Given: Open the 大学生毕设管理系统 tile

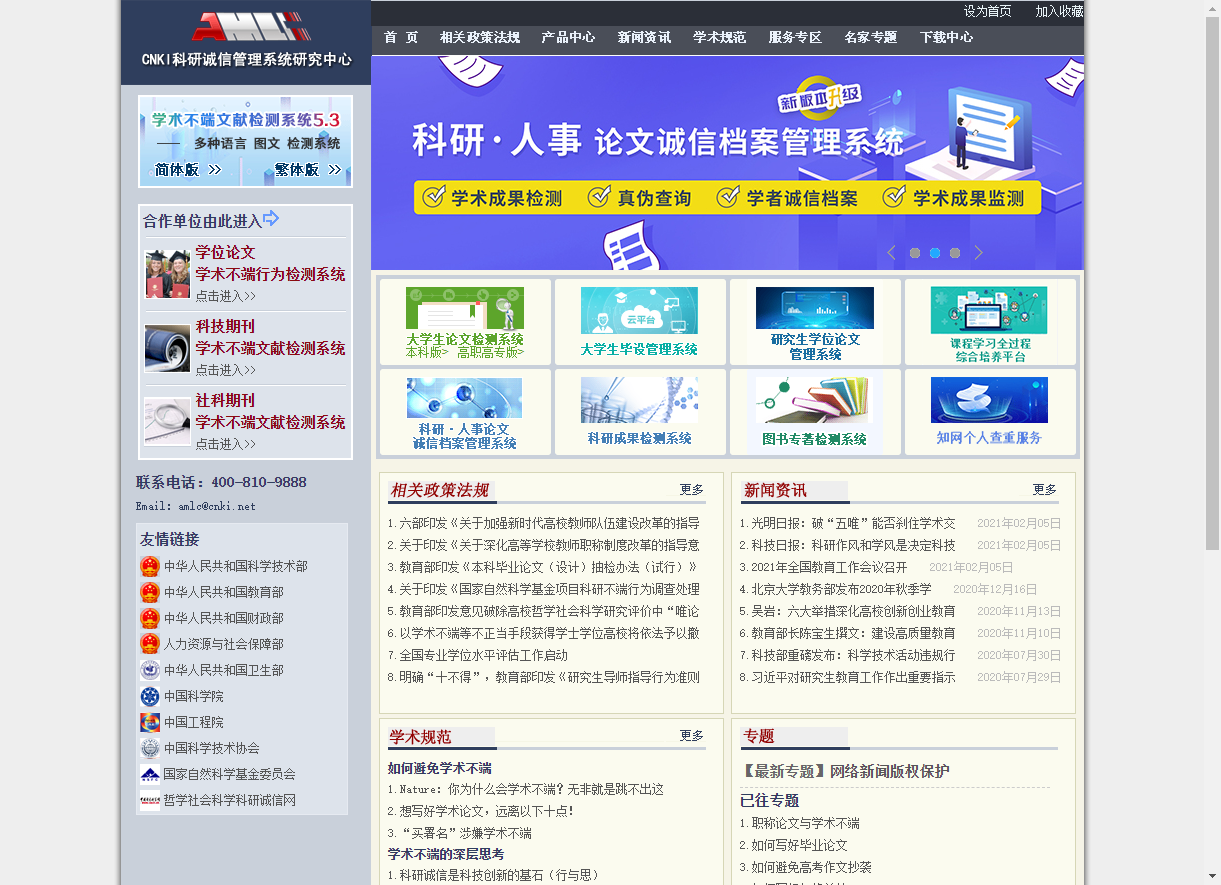Looking at the screenshot, I should tap(640, 322).
